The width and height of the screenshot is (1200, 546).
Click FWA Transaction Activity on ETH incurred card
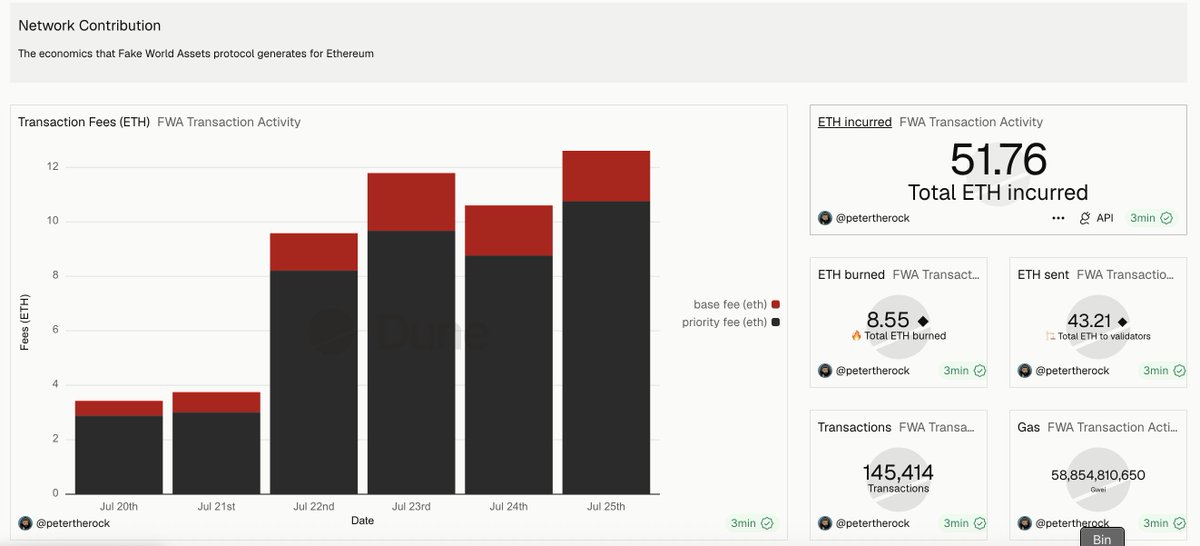971,122
